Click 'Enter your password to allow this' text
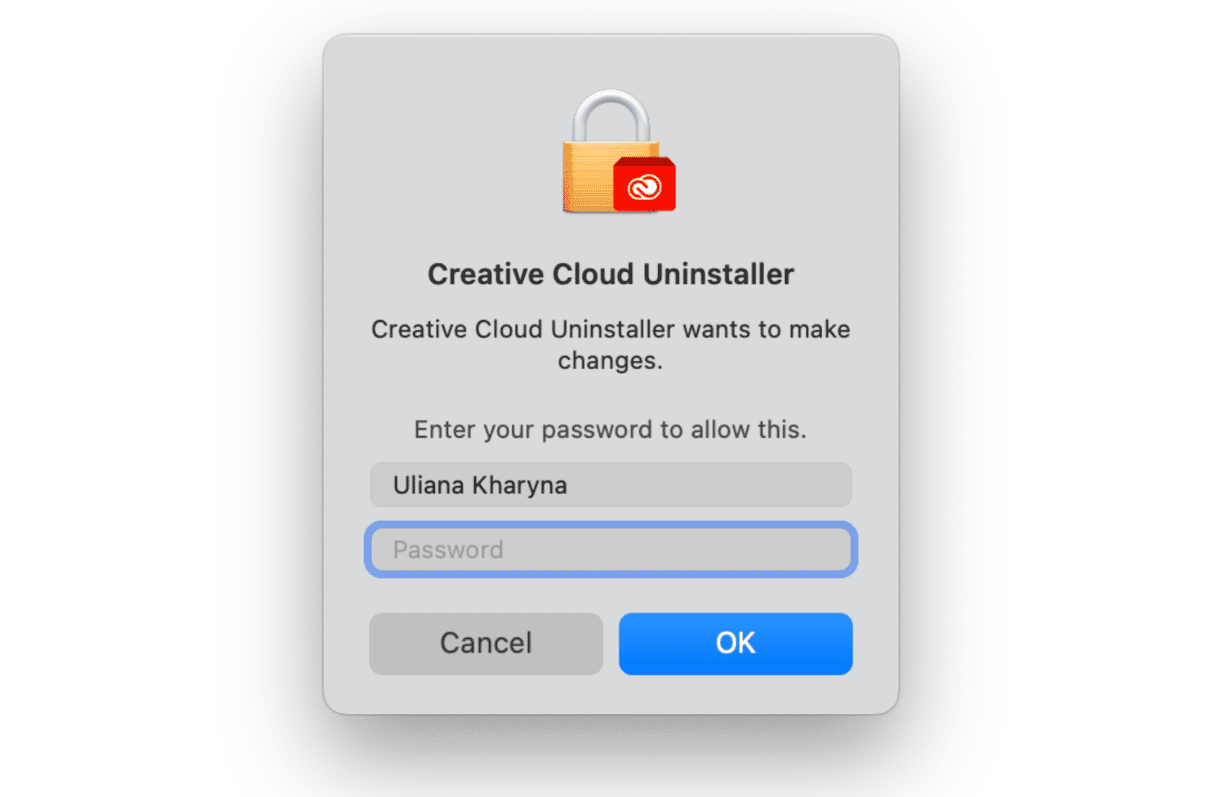 point(610,430)
